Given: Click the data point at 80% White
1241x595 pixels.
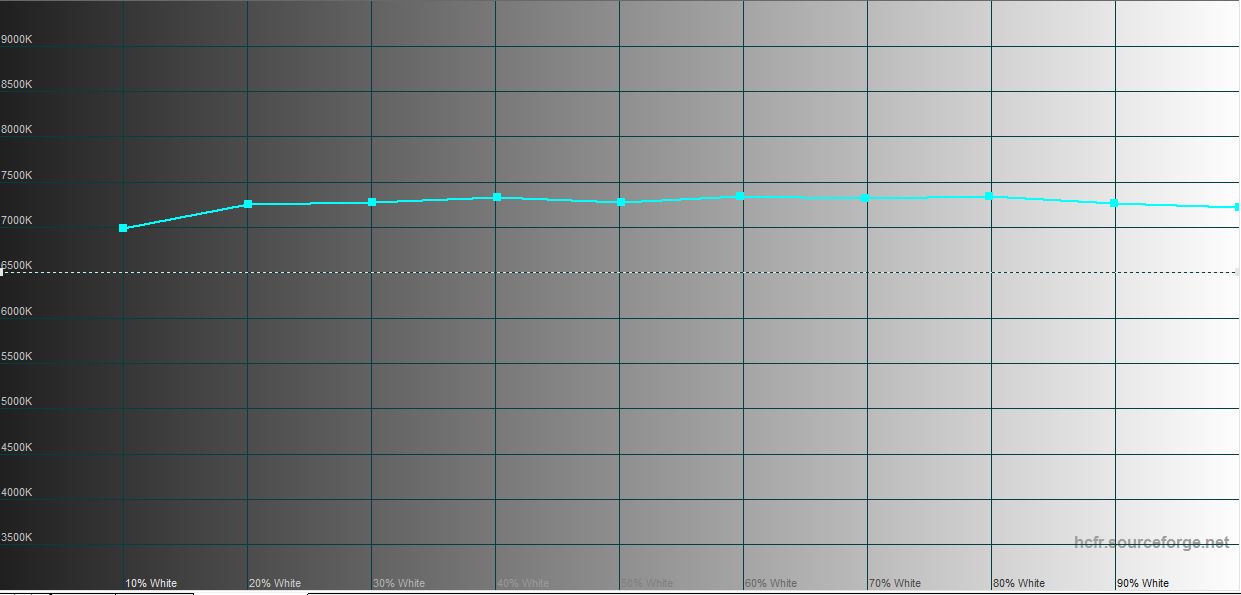Looking at the screenshot, I should (x=989, y=196).
